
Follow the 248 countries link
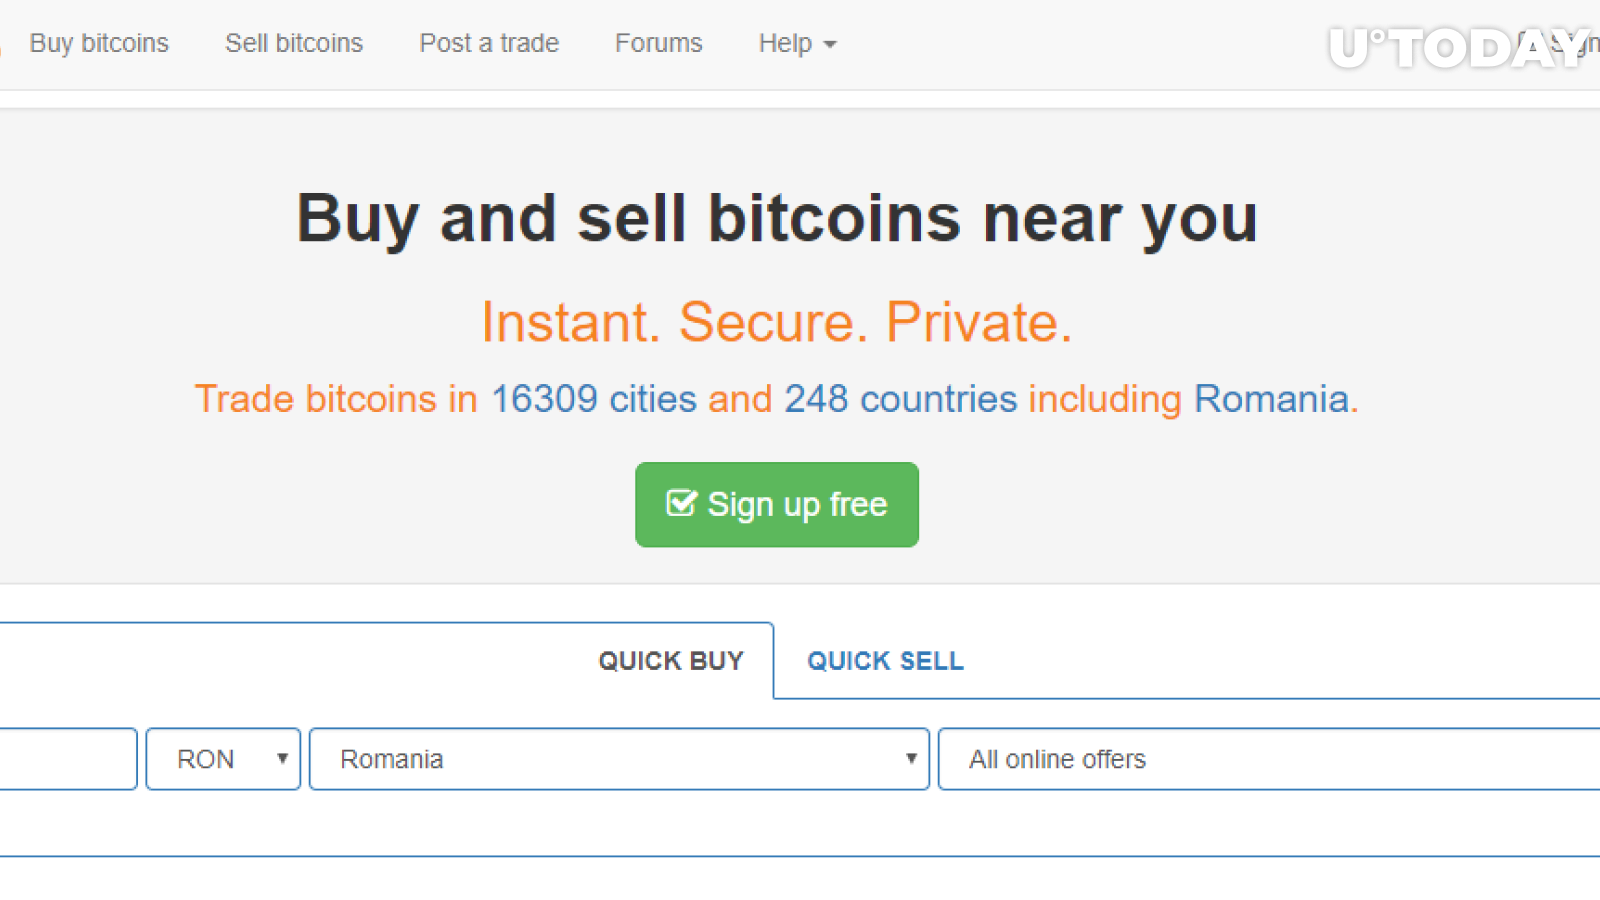tap(900, 399)
